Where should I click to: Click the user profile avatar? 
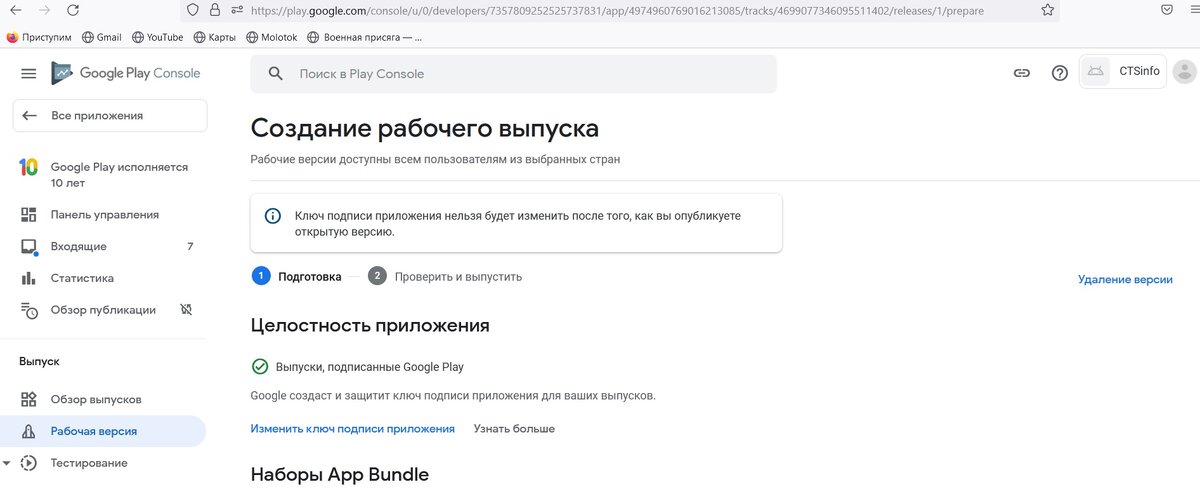point(1185,71)
